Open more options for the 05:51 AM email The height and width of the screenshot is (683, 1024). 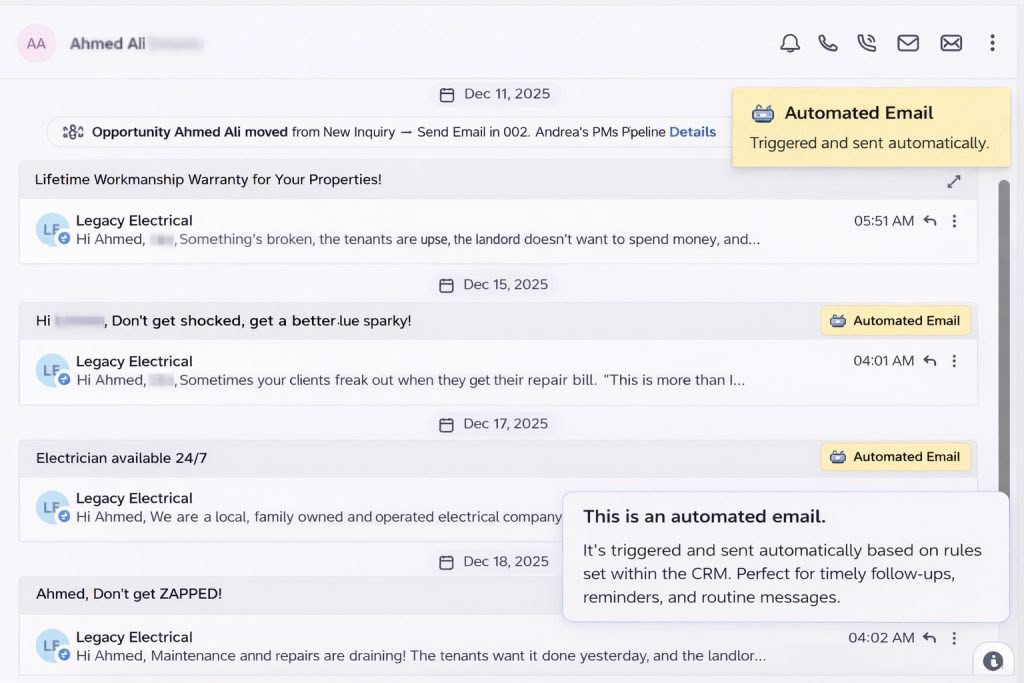tap(954, 221)
